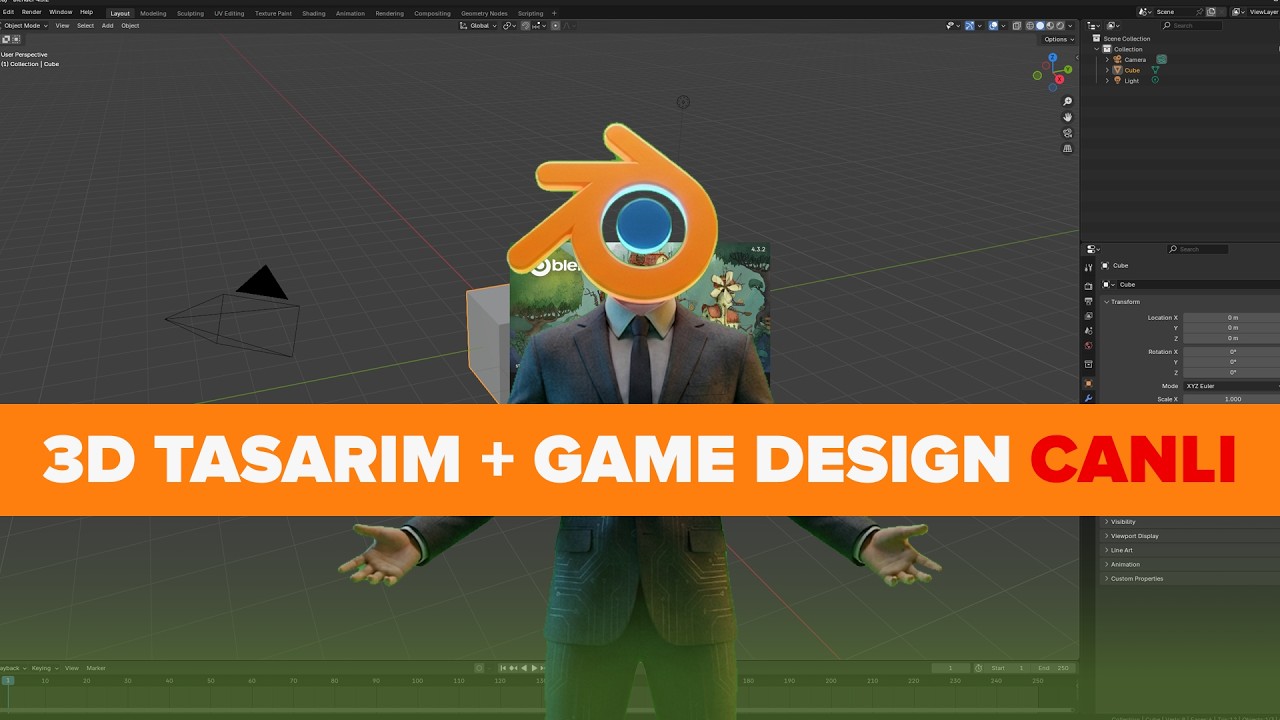Click the outliner search field
This screenshot has height=720, width=1280.
pos(1191,25)
